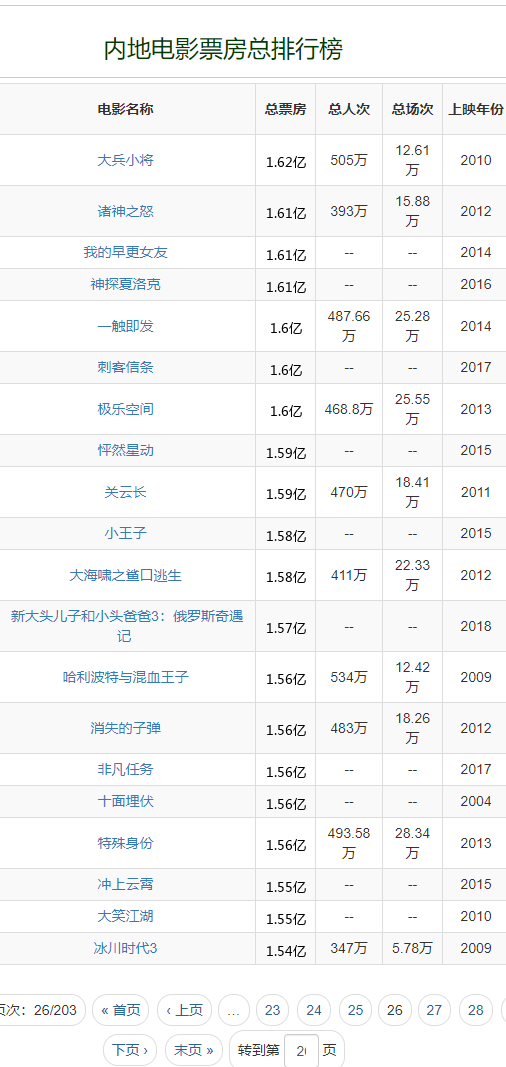Click the 关云长 movie title

pyautogui.click(x=126, y=492)
